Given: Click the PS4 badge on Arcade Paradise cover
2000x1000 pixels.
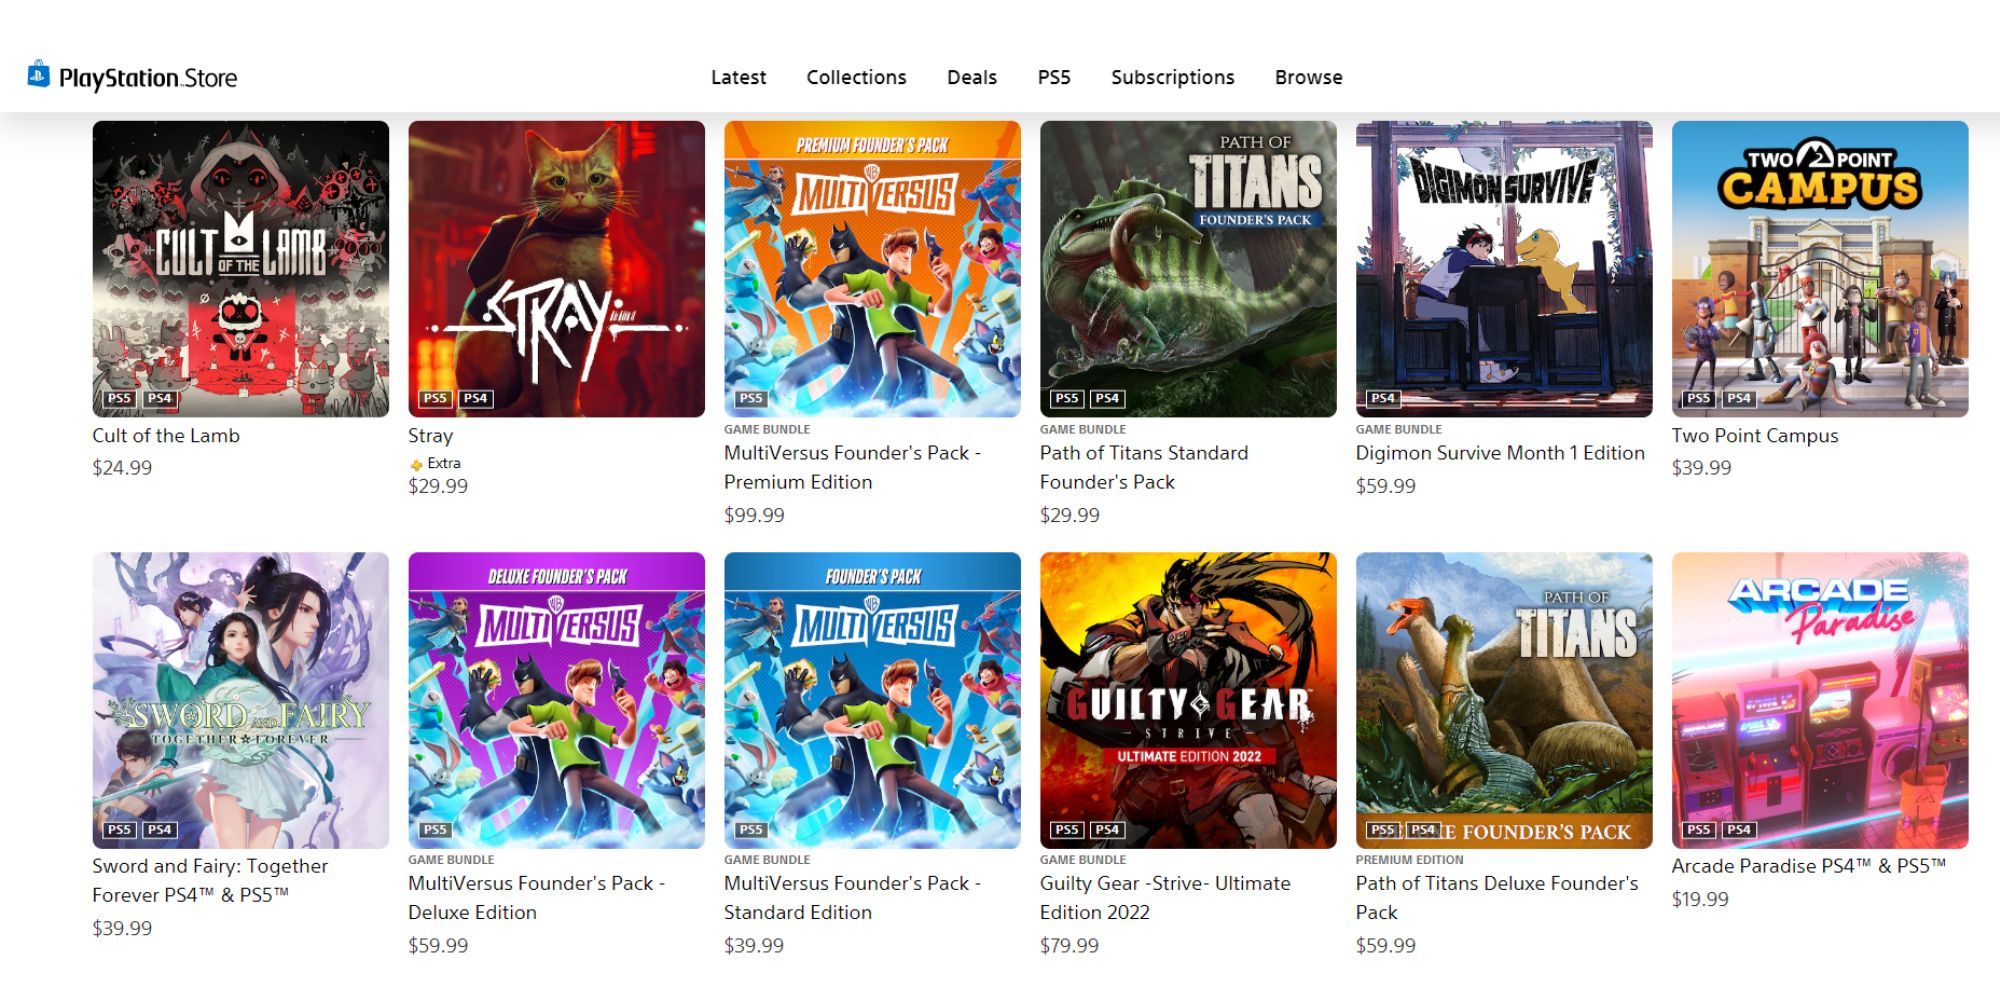Looking at the screenshot, I should point(1739,829).
